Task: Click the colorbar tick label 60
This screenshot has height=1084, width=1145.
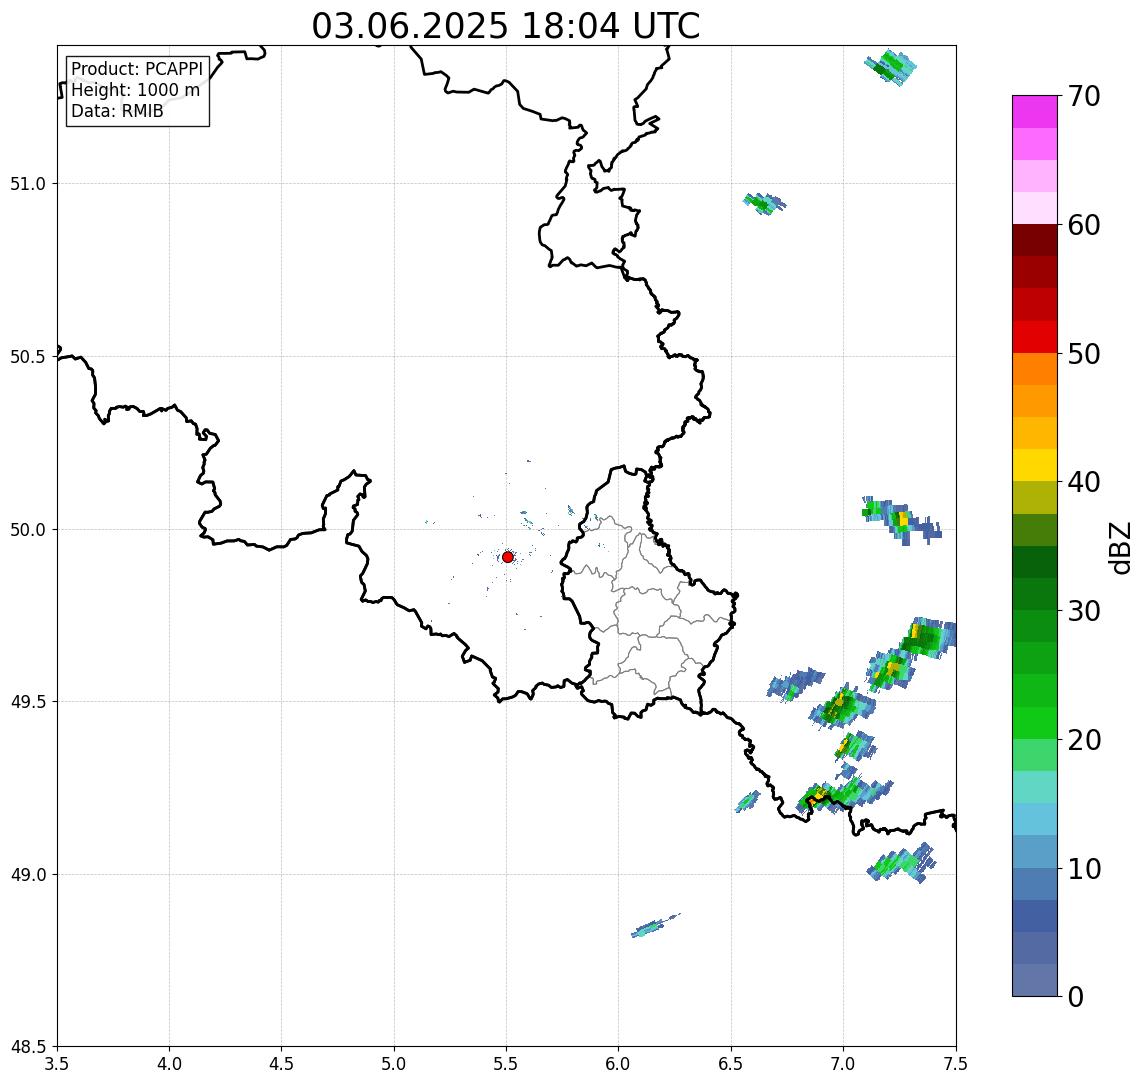Action: (1084, 226)
